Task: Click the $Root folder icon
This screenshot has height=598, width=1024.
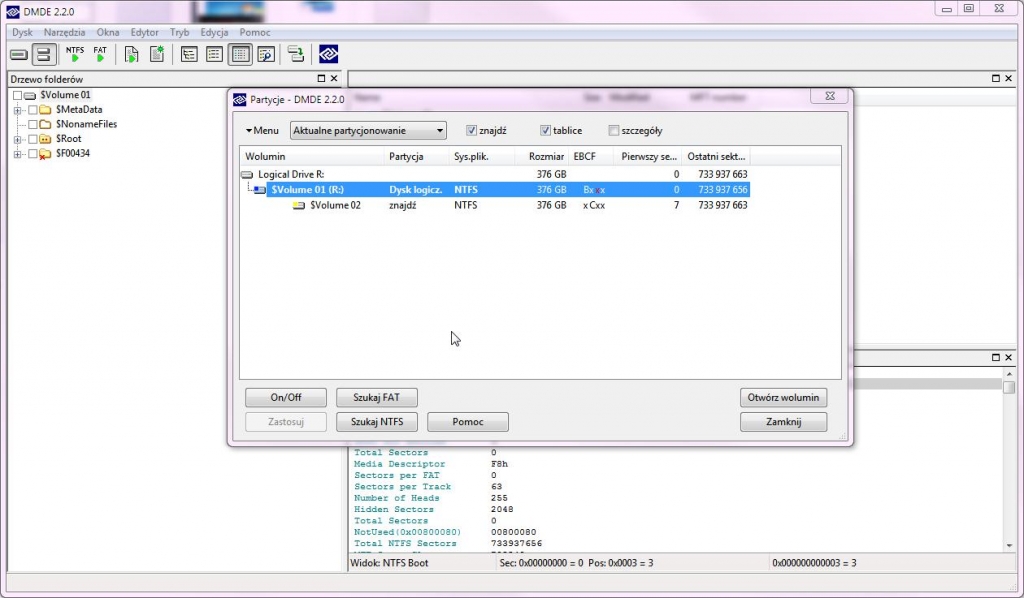Action: [45, 139]
